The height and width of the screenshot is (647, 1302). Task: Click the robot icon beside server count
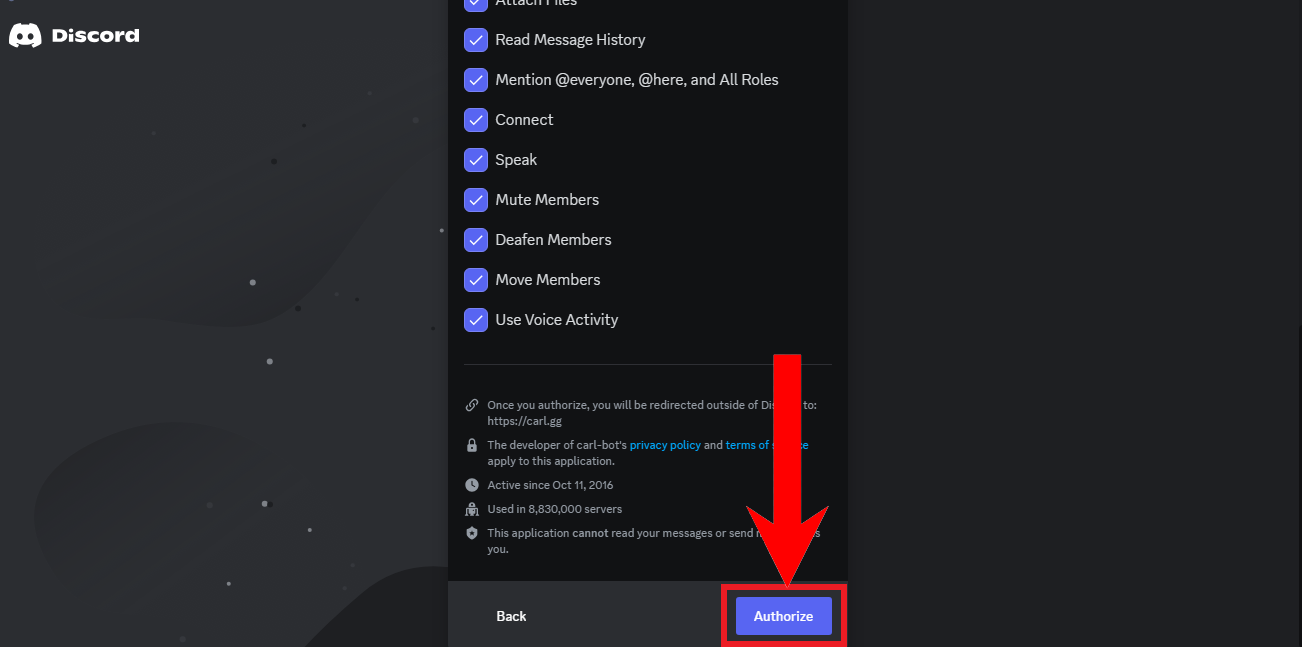472,509
